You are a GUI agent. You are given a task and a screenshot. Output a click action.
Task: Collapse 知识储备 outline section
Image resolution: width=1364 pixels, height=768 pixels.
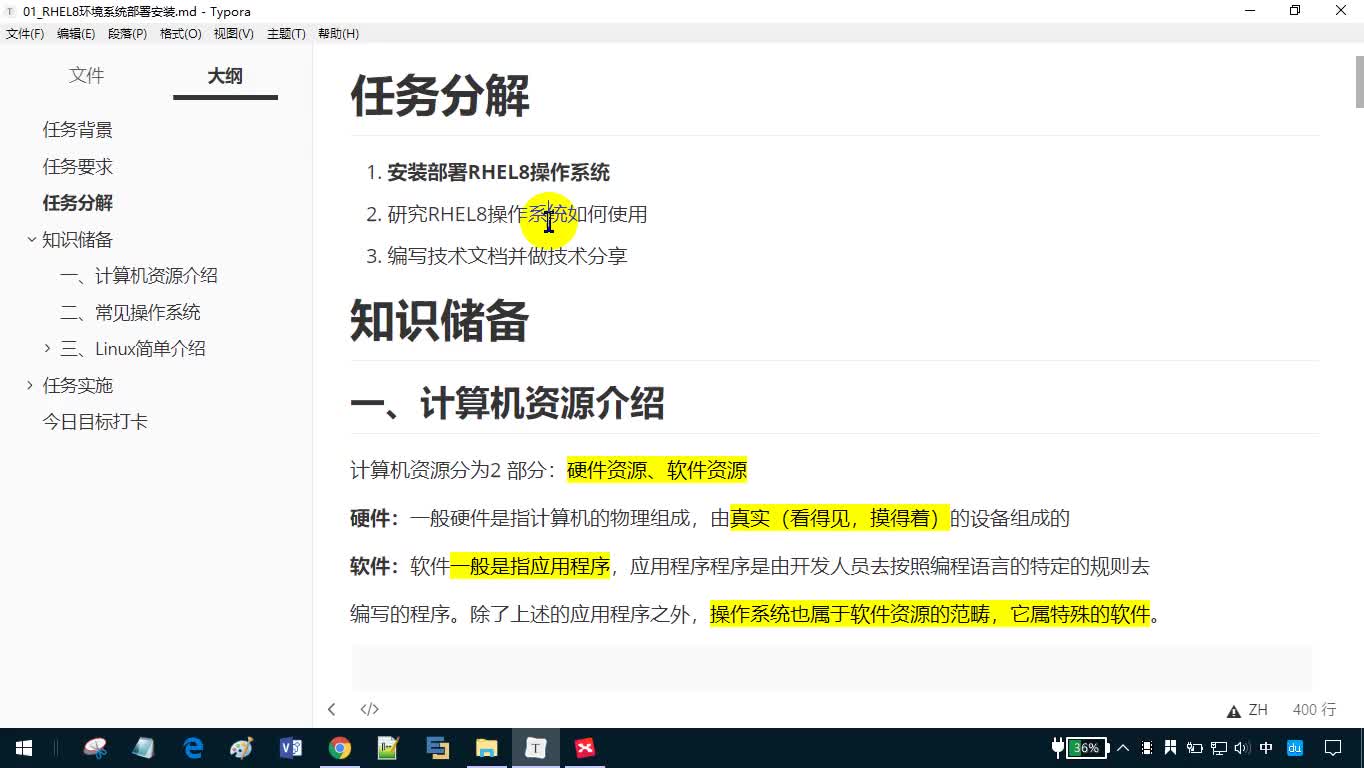32,240
